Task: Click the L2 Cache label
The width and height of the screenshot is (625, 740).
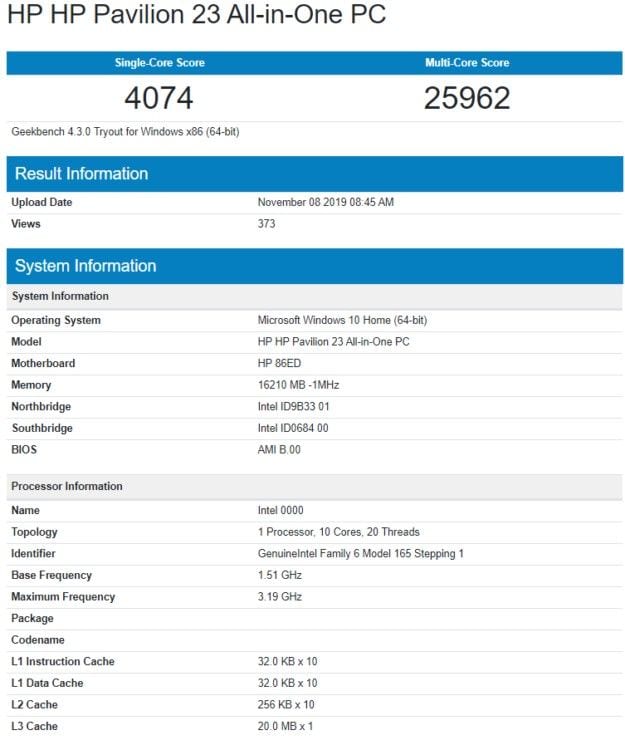Action: (x=34, y=705)
